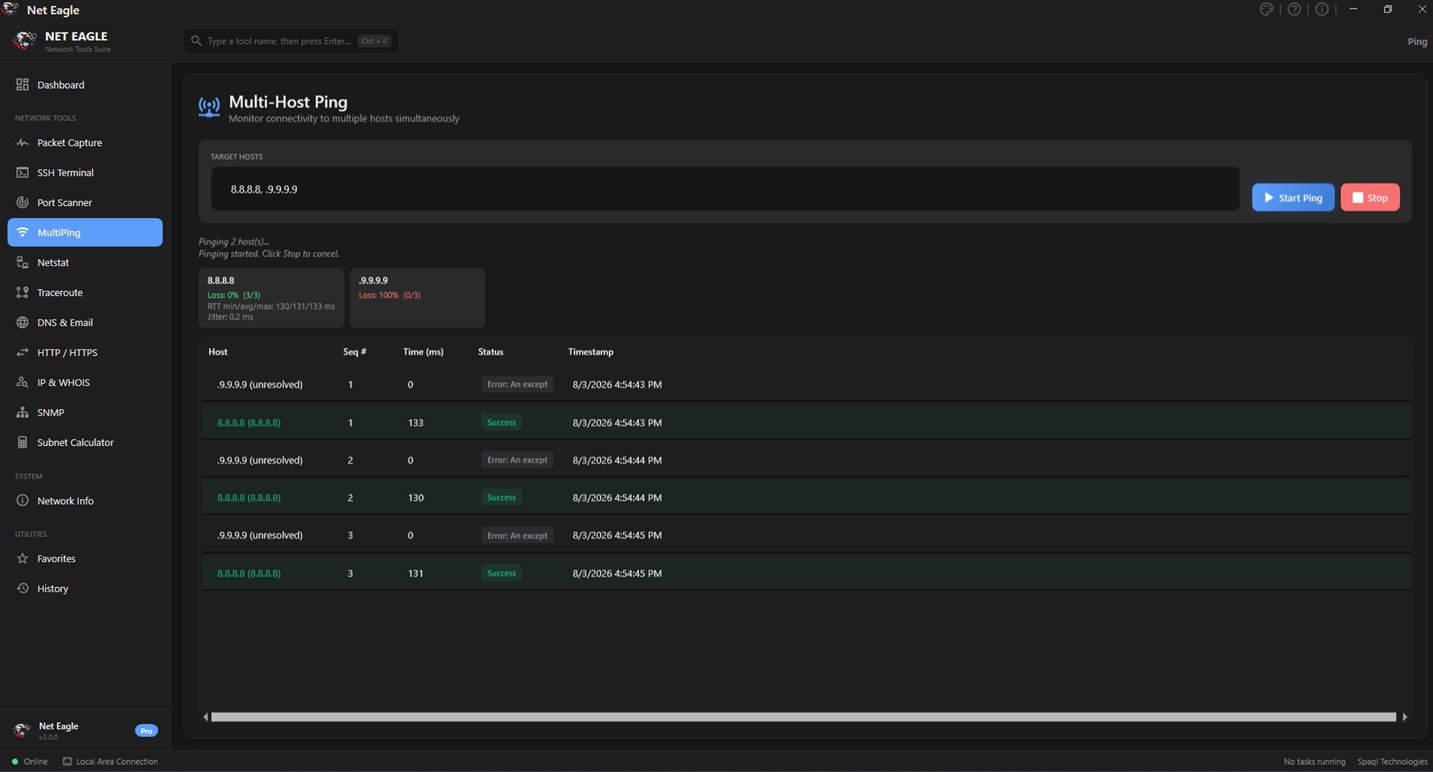
Task: Open Netstat using its sidebar icon
Action: click(x=22, y=263)
